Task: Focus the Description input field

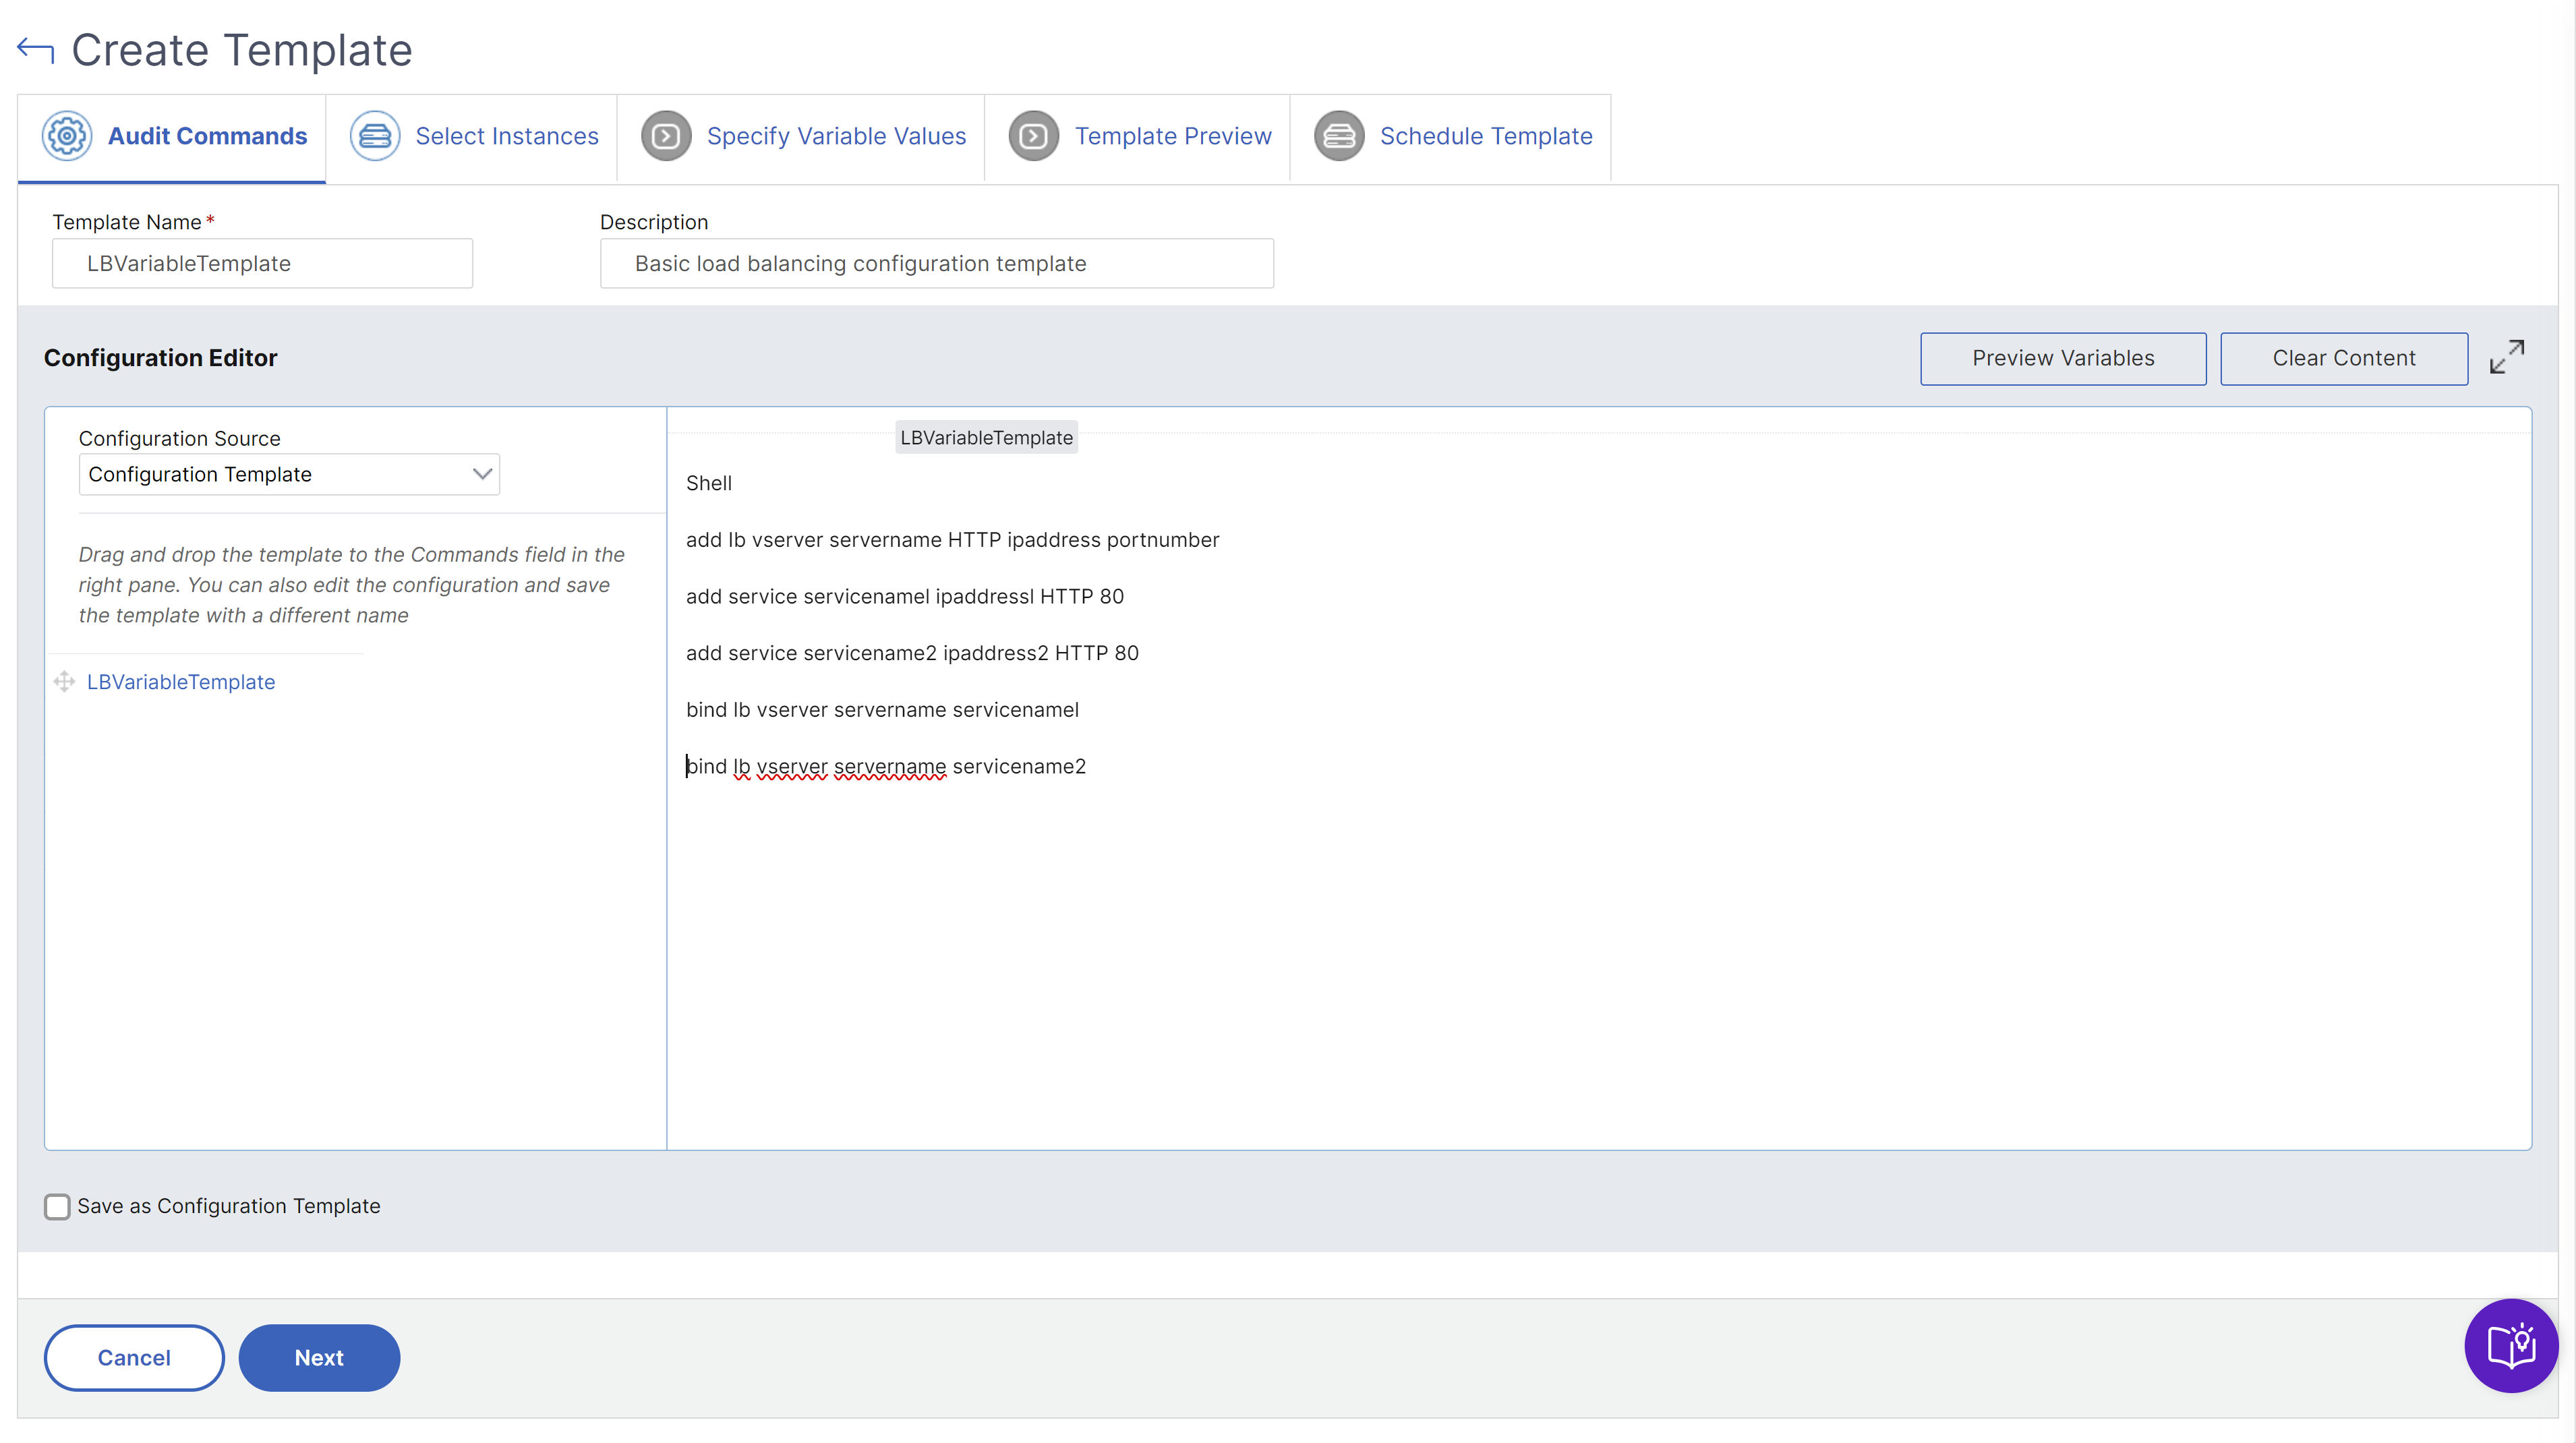Action: pos(937,264)
